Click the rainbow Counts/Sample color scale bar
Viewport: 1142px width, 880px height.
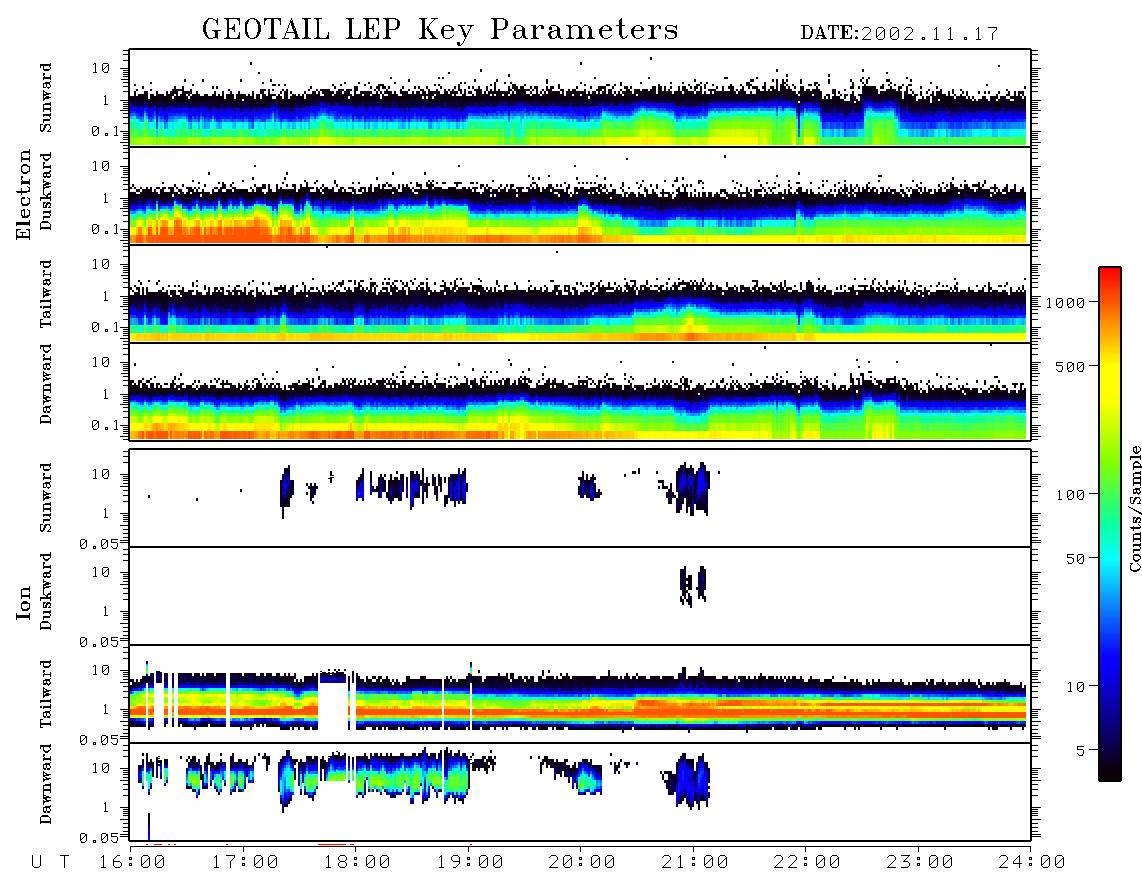click(1110, 524)
